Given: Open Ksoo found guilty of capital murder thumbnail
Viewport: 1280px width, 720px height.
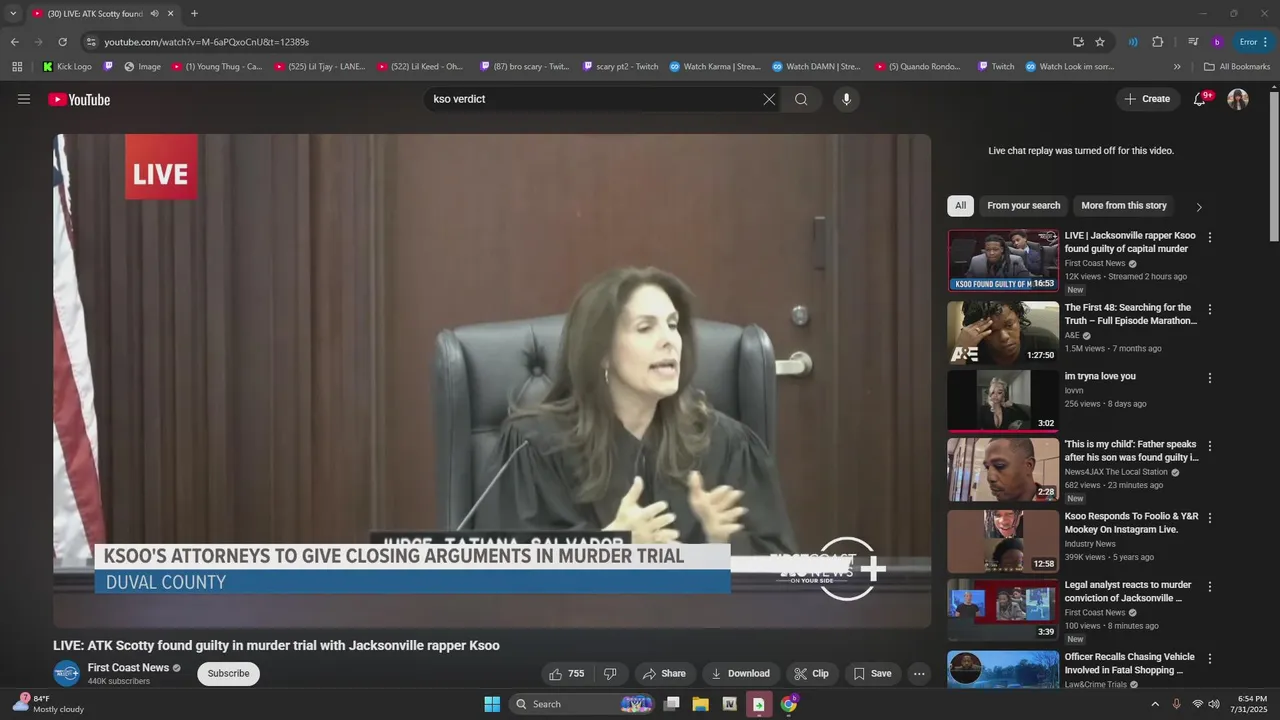Looking at the screenshot, I should (1003, 260).
